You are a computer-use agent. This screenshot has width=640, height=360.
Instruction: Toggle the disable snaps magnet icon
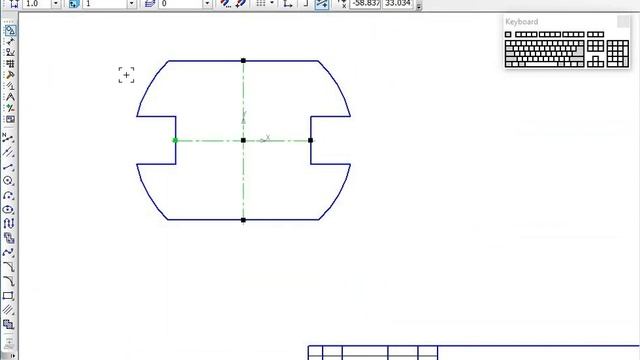coord(240,4)
